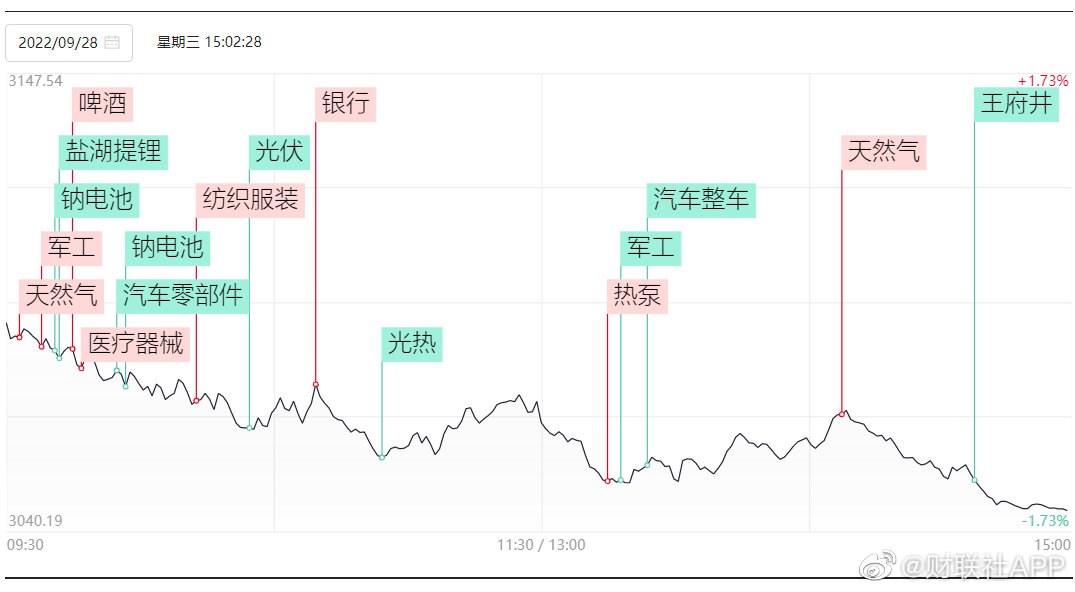Click the 热泵 red label
The height and width of the screenshot is (592, 1075).
638,296
